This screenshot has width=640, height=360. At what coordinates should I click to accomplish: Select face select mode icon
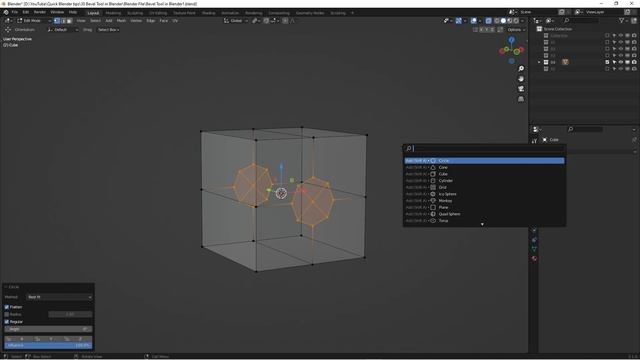coord(69,20)
